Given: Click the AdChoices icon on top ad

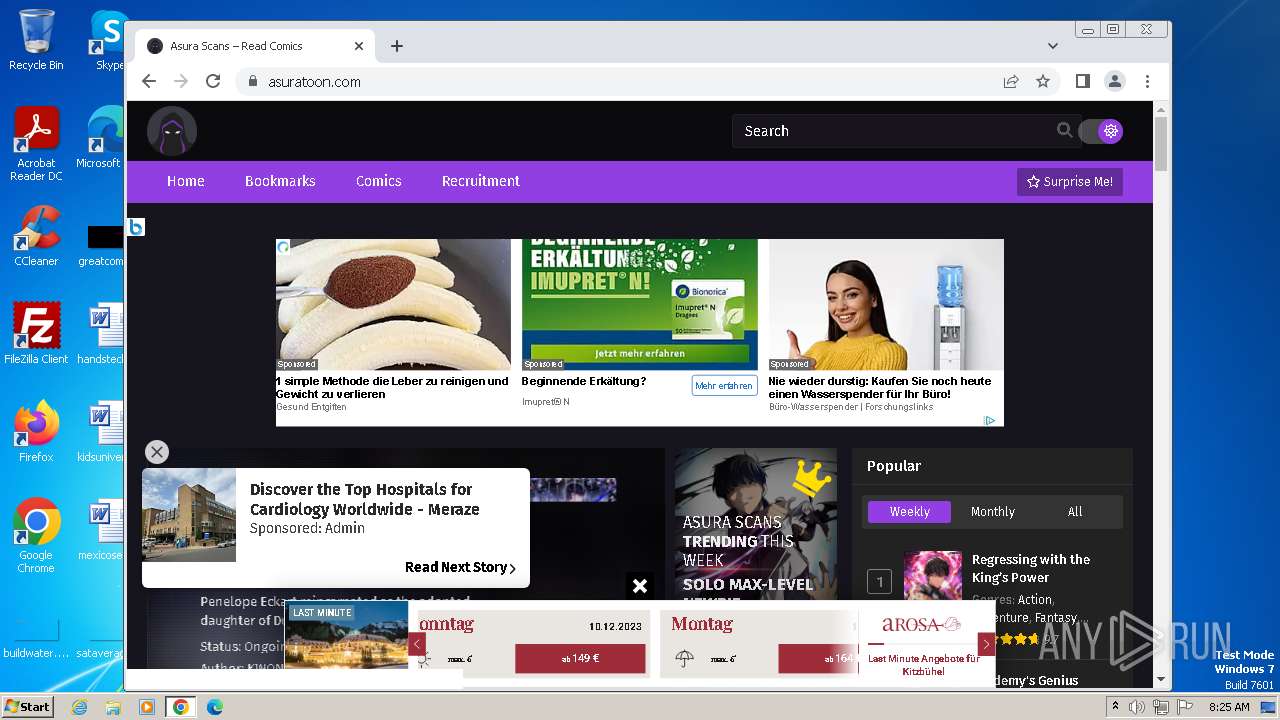Looking at the screenshot, I should [x=989, y=420].
